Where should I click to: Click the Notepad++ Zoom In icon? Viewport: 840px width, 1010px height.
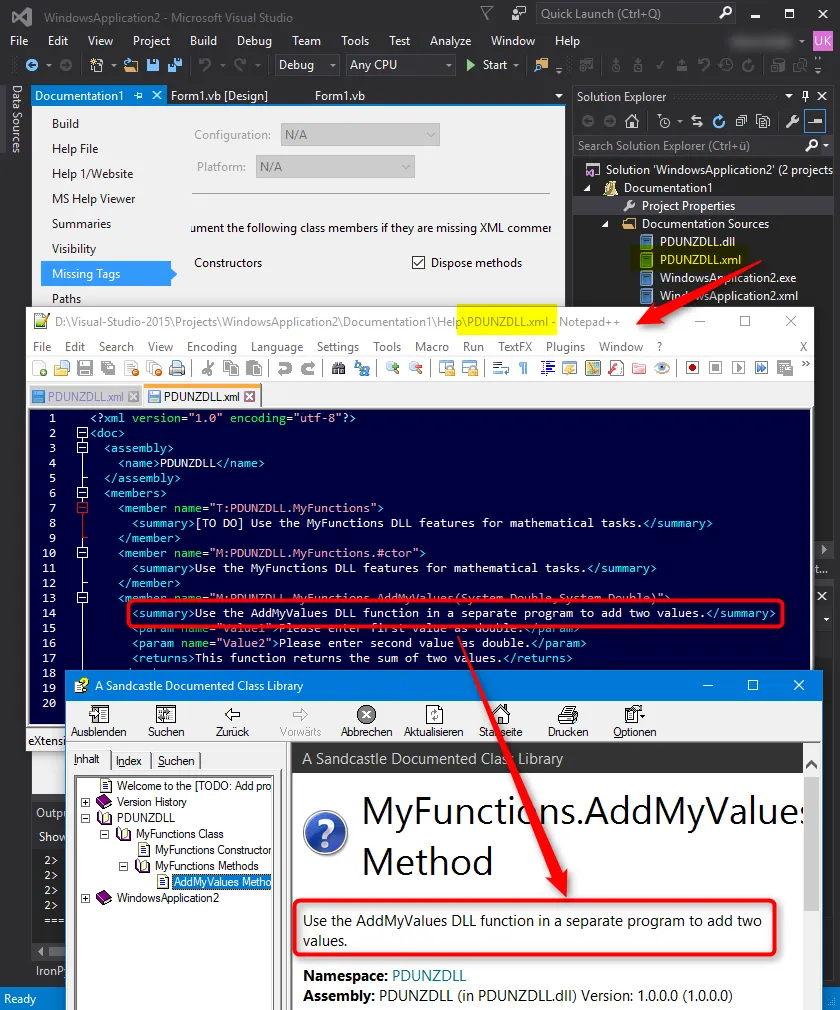click(392, 368)
